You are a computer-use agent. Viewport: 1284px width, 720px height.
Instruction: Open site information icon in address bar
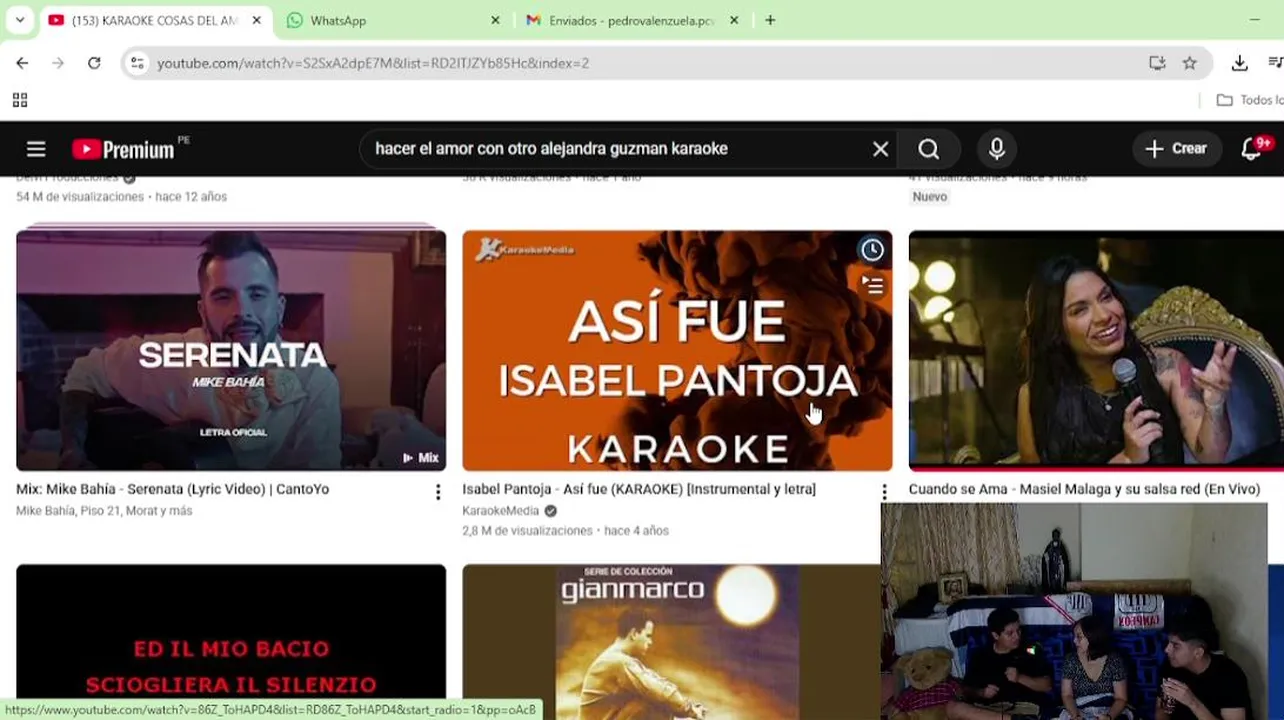click(137, 63)
